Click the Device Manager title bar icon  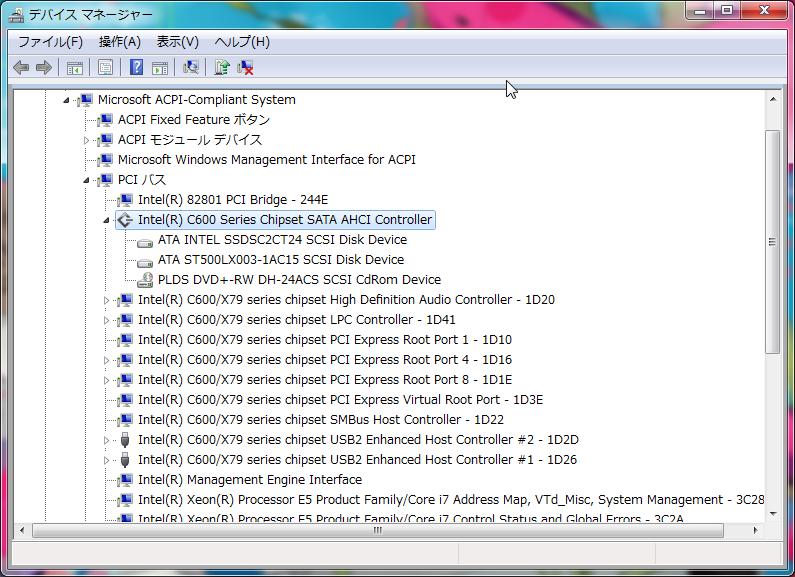16,15
